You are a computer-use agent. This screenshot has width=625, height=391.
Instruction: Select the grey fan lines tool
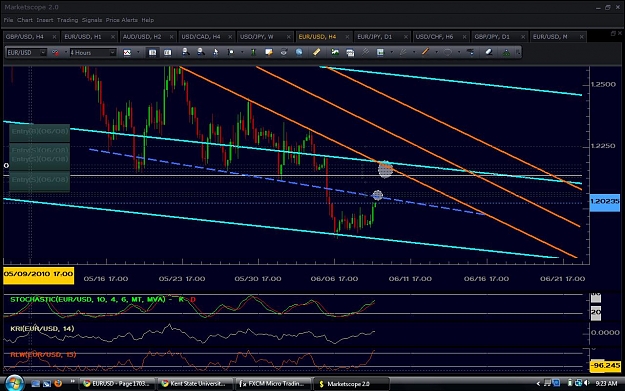[403, 52]
